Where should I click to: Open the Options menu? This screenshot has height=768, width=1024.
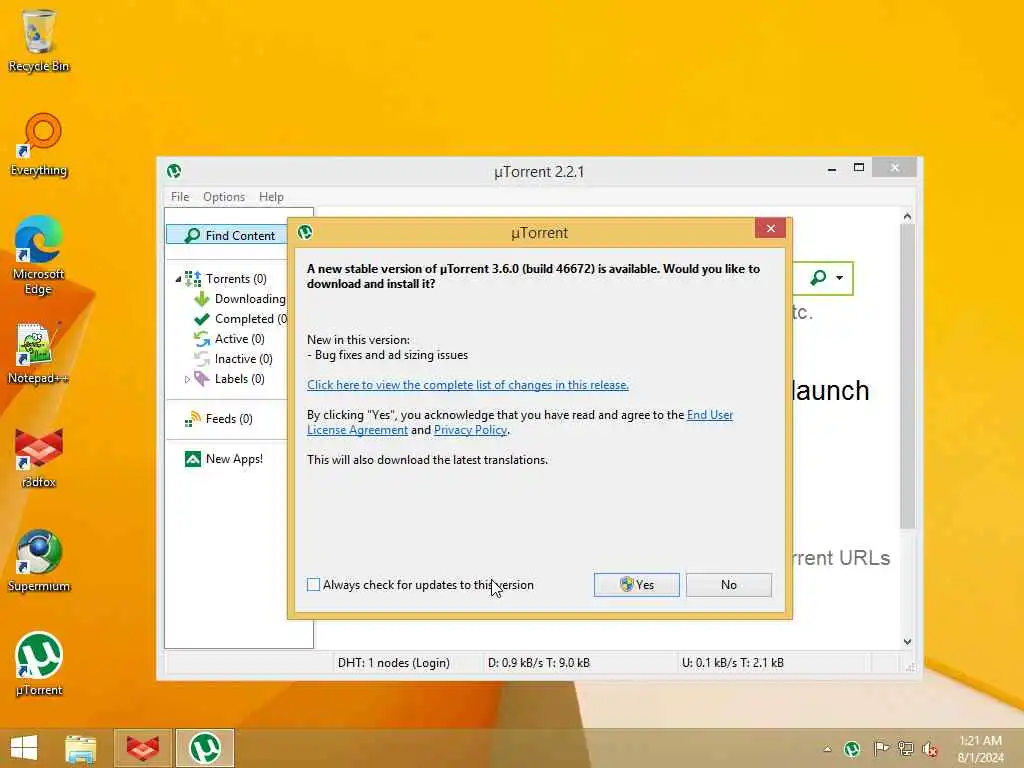[224, 197]
